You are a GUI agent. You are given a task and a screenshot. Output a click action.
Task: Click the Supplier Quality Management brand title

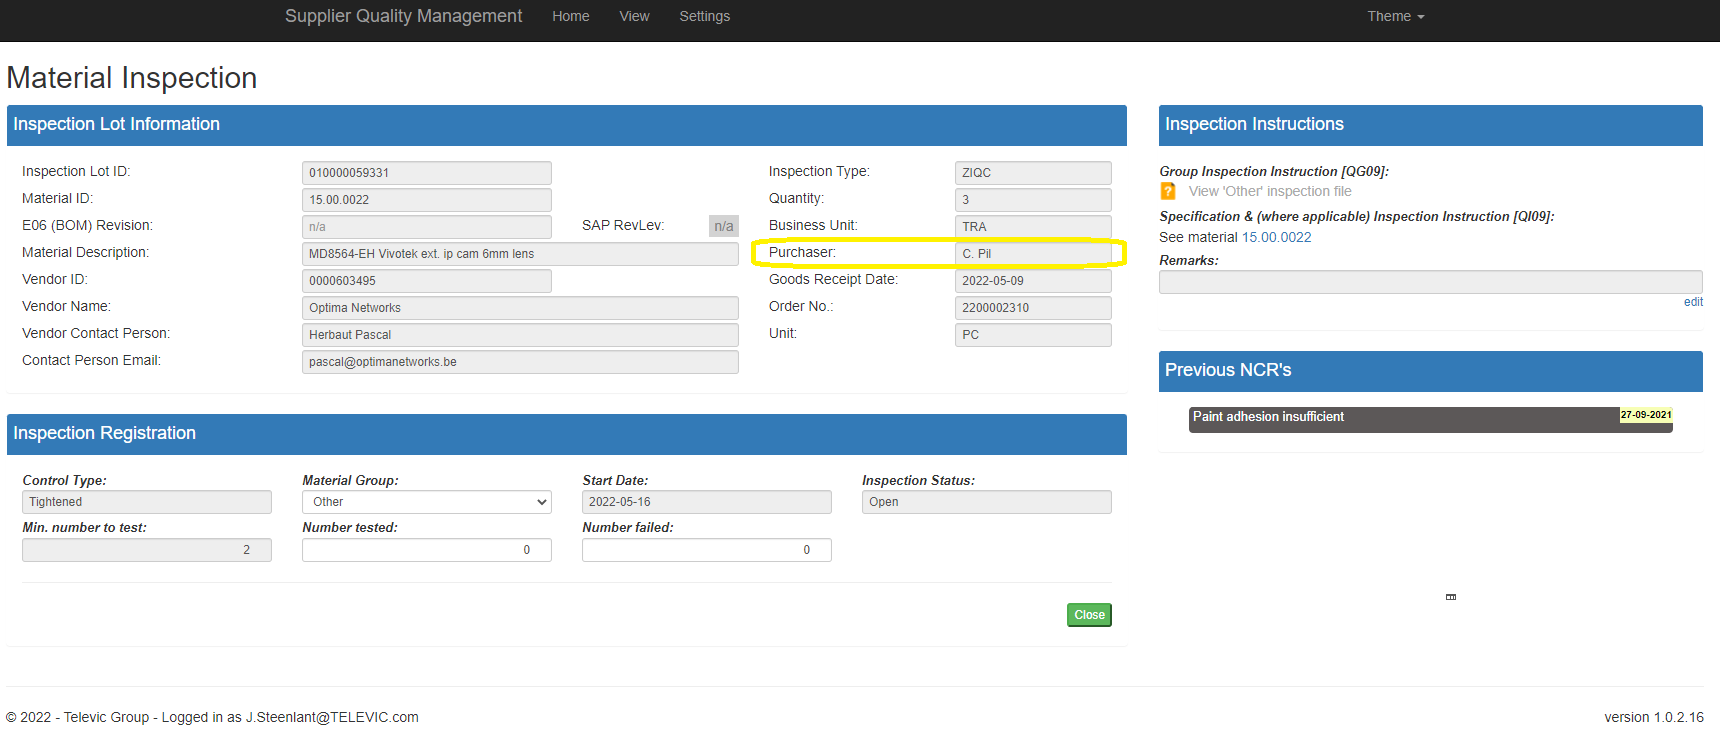coord(403,16)
